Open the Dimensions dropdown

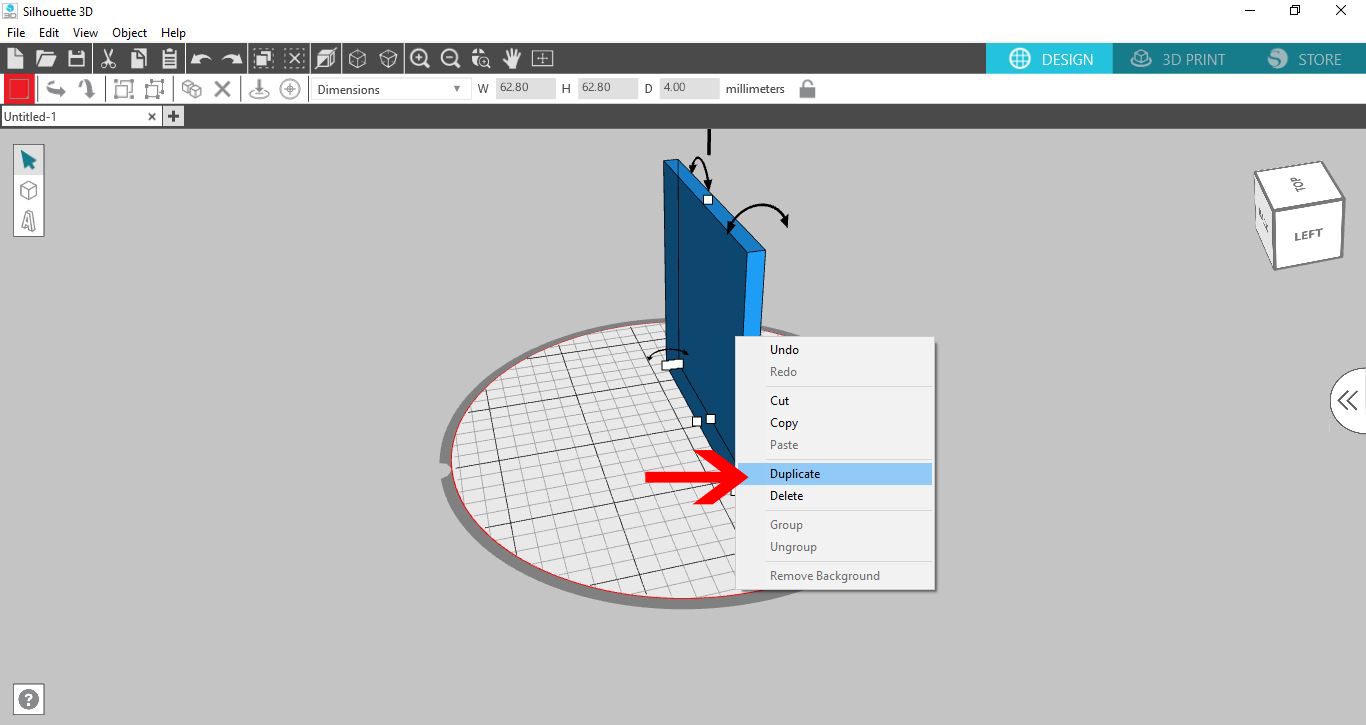pyautogui.click(x=389, y=89)
